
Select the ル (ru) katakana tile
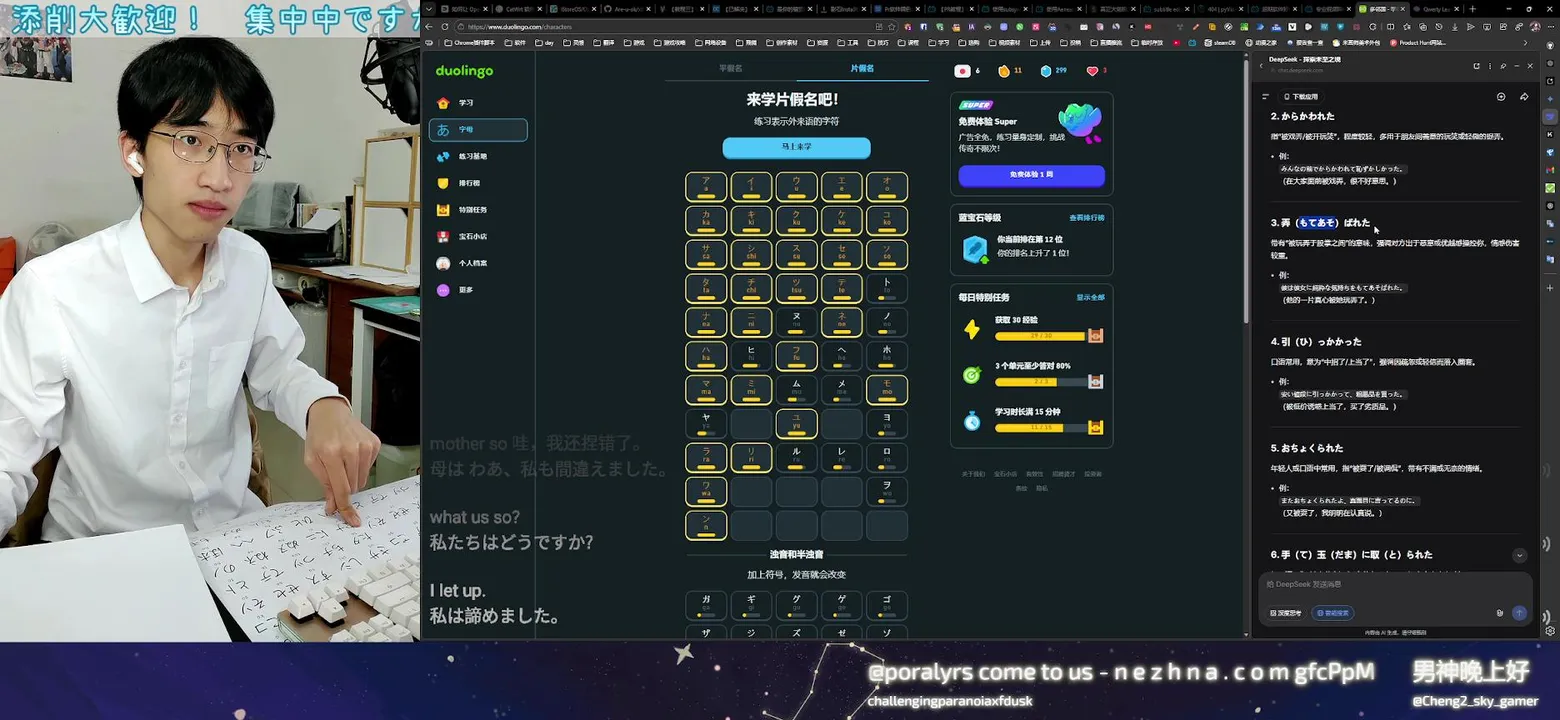(x=796, y=458)
